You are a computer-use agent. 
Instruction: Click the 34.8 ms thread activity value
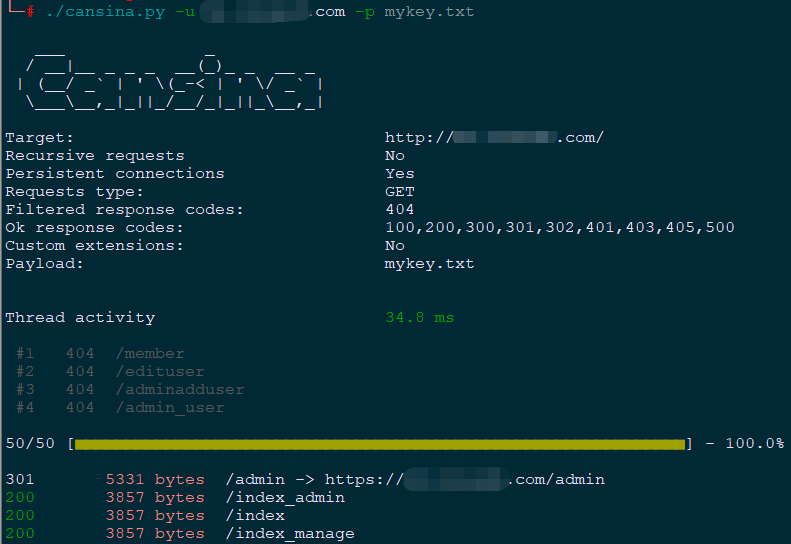(419, 317)
